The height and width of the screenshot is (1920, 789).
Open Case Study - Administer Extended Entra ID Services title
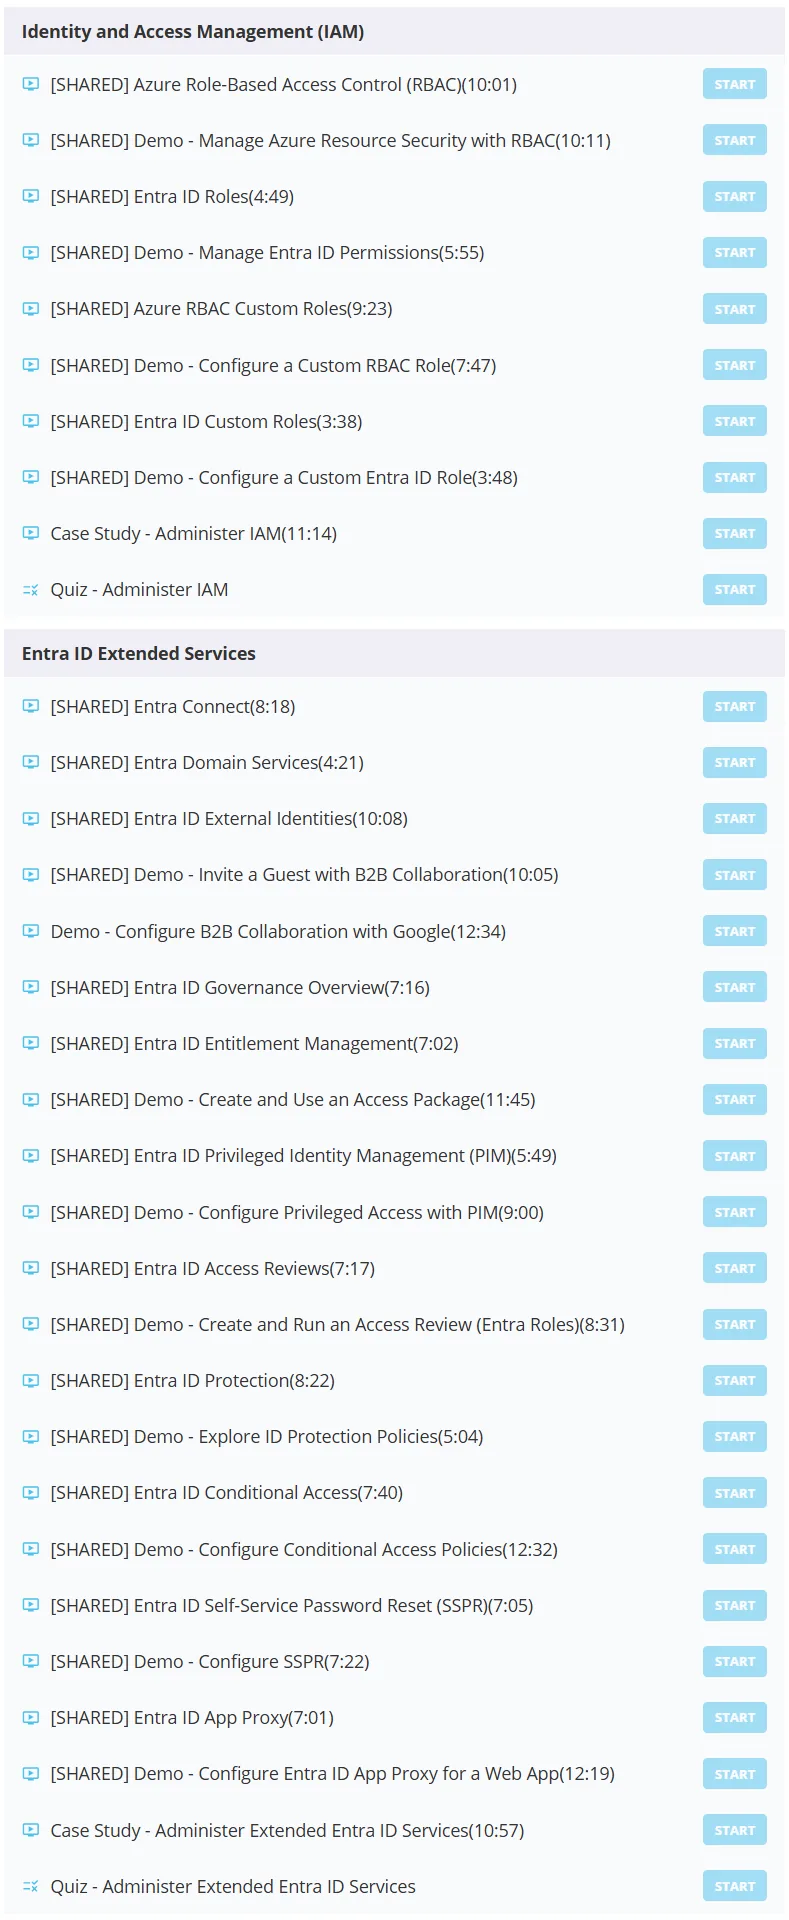[287, 1830]
